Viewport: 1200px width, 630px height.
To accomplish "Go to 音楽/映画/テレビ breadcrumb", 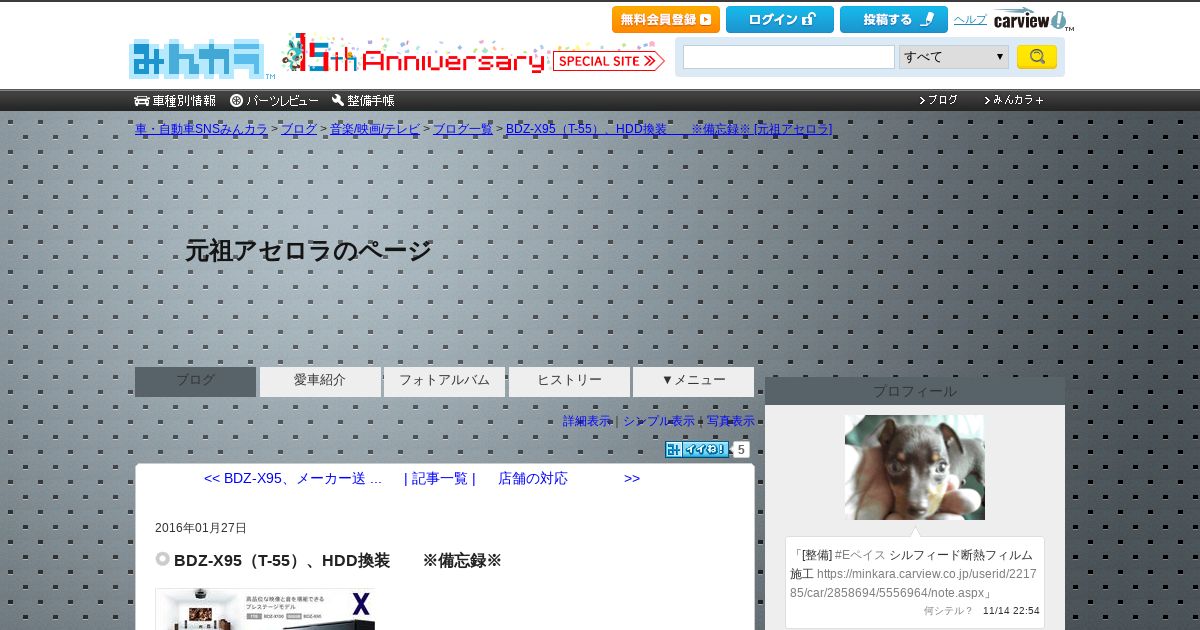I will tap(375, 129).
